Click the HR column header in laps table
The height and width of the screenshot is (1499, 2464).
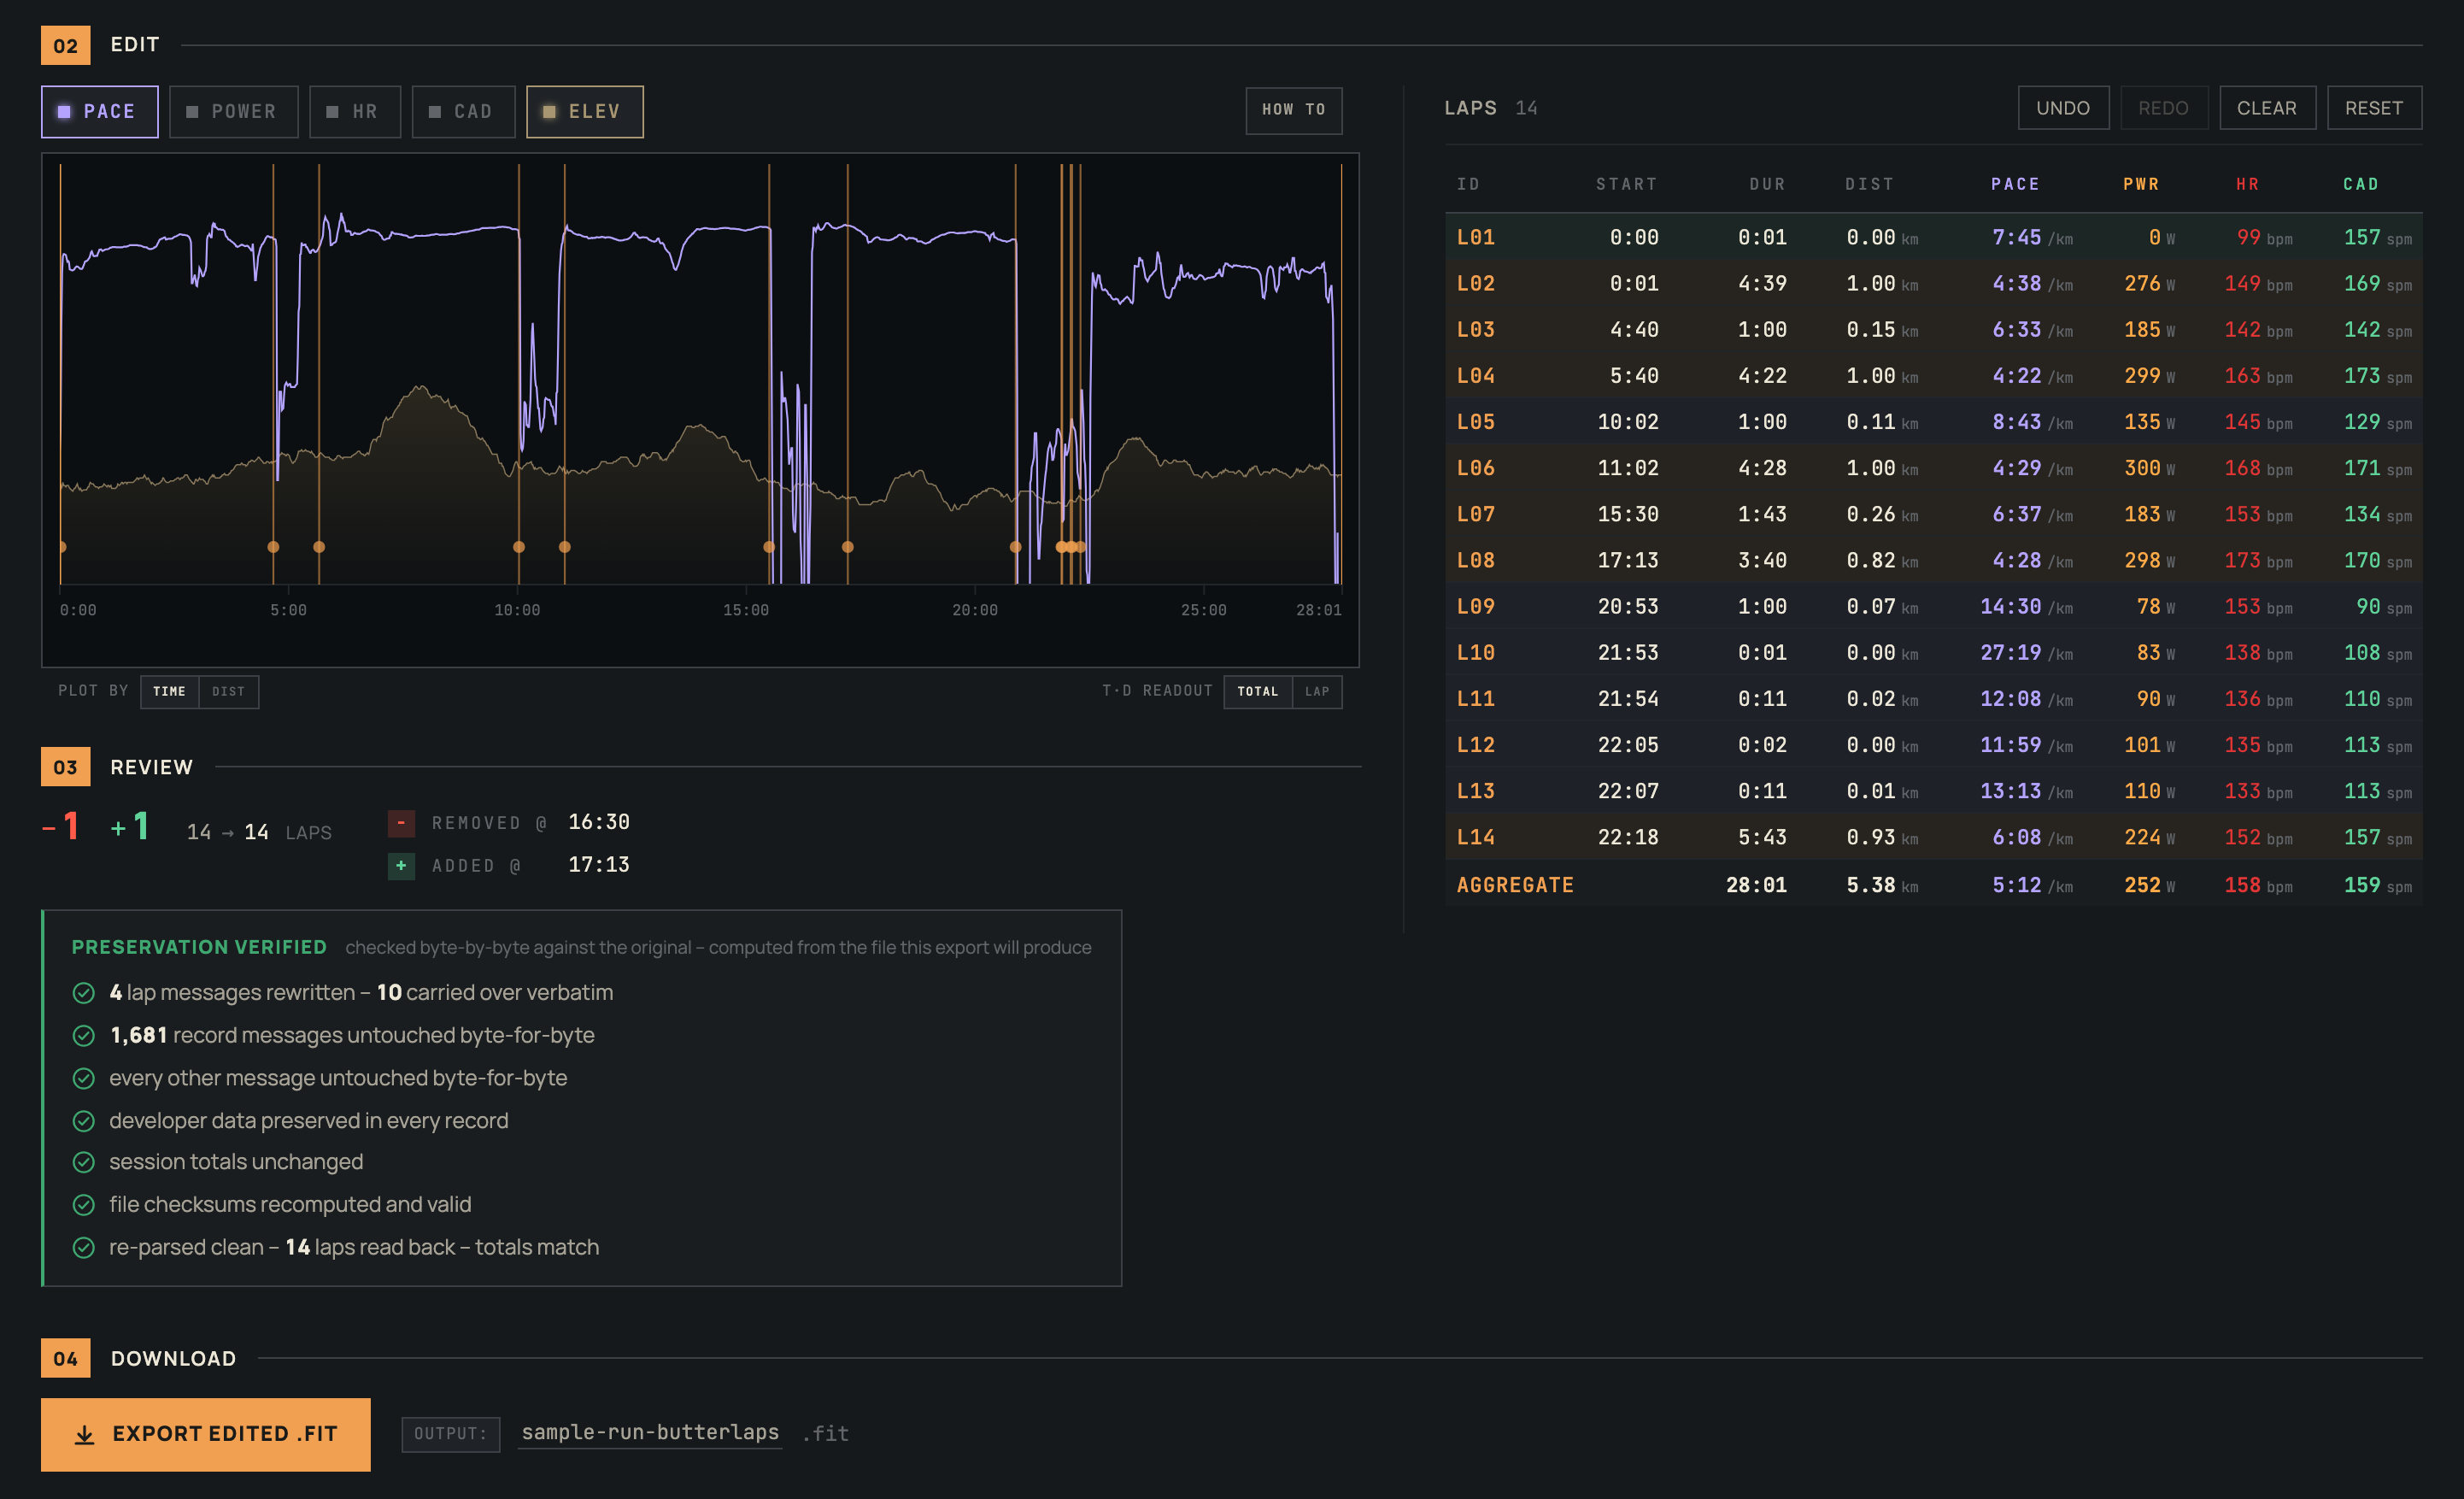pyautogui.click(x=2247, y=184)
